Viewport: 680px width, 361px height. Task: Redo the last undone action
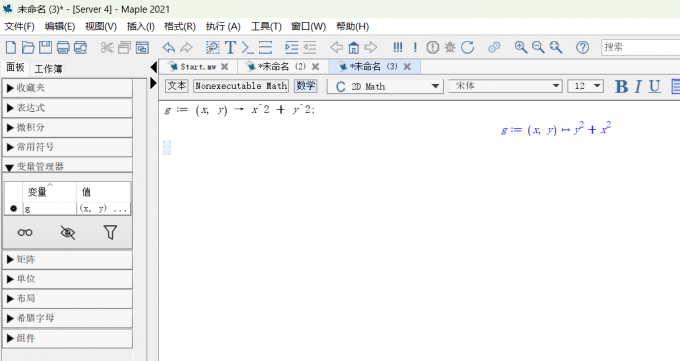coord(186,47)
